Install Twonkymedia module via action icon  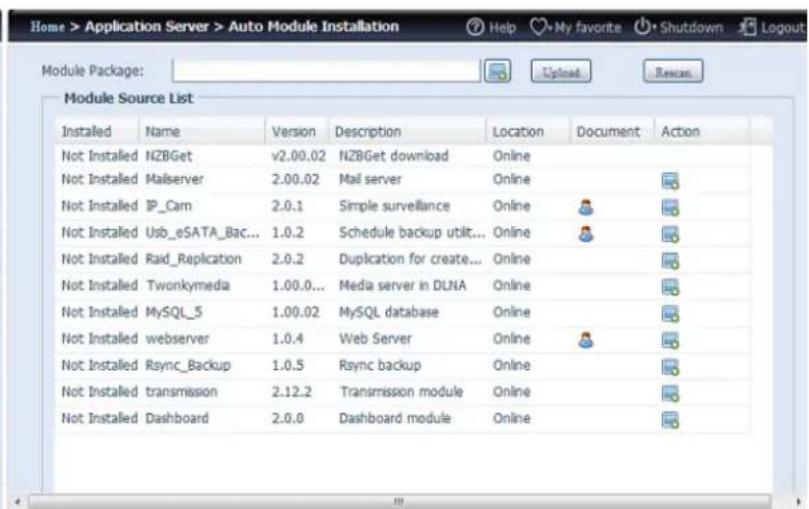coord(670,287)
